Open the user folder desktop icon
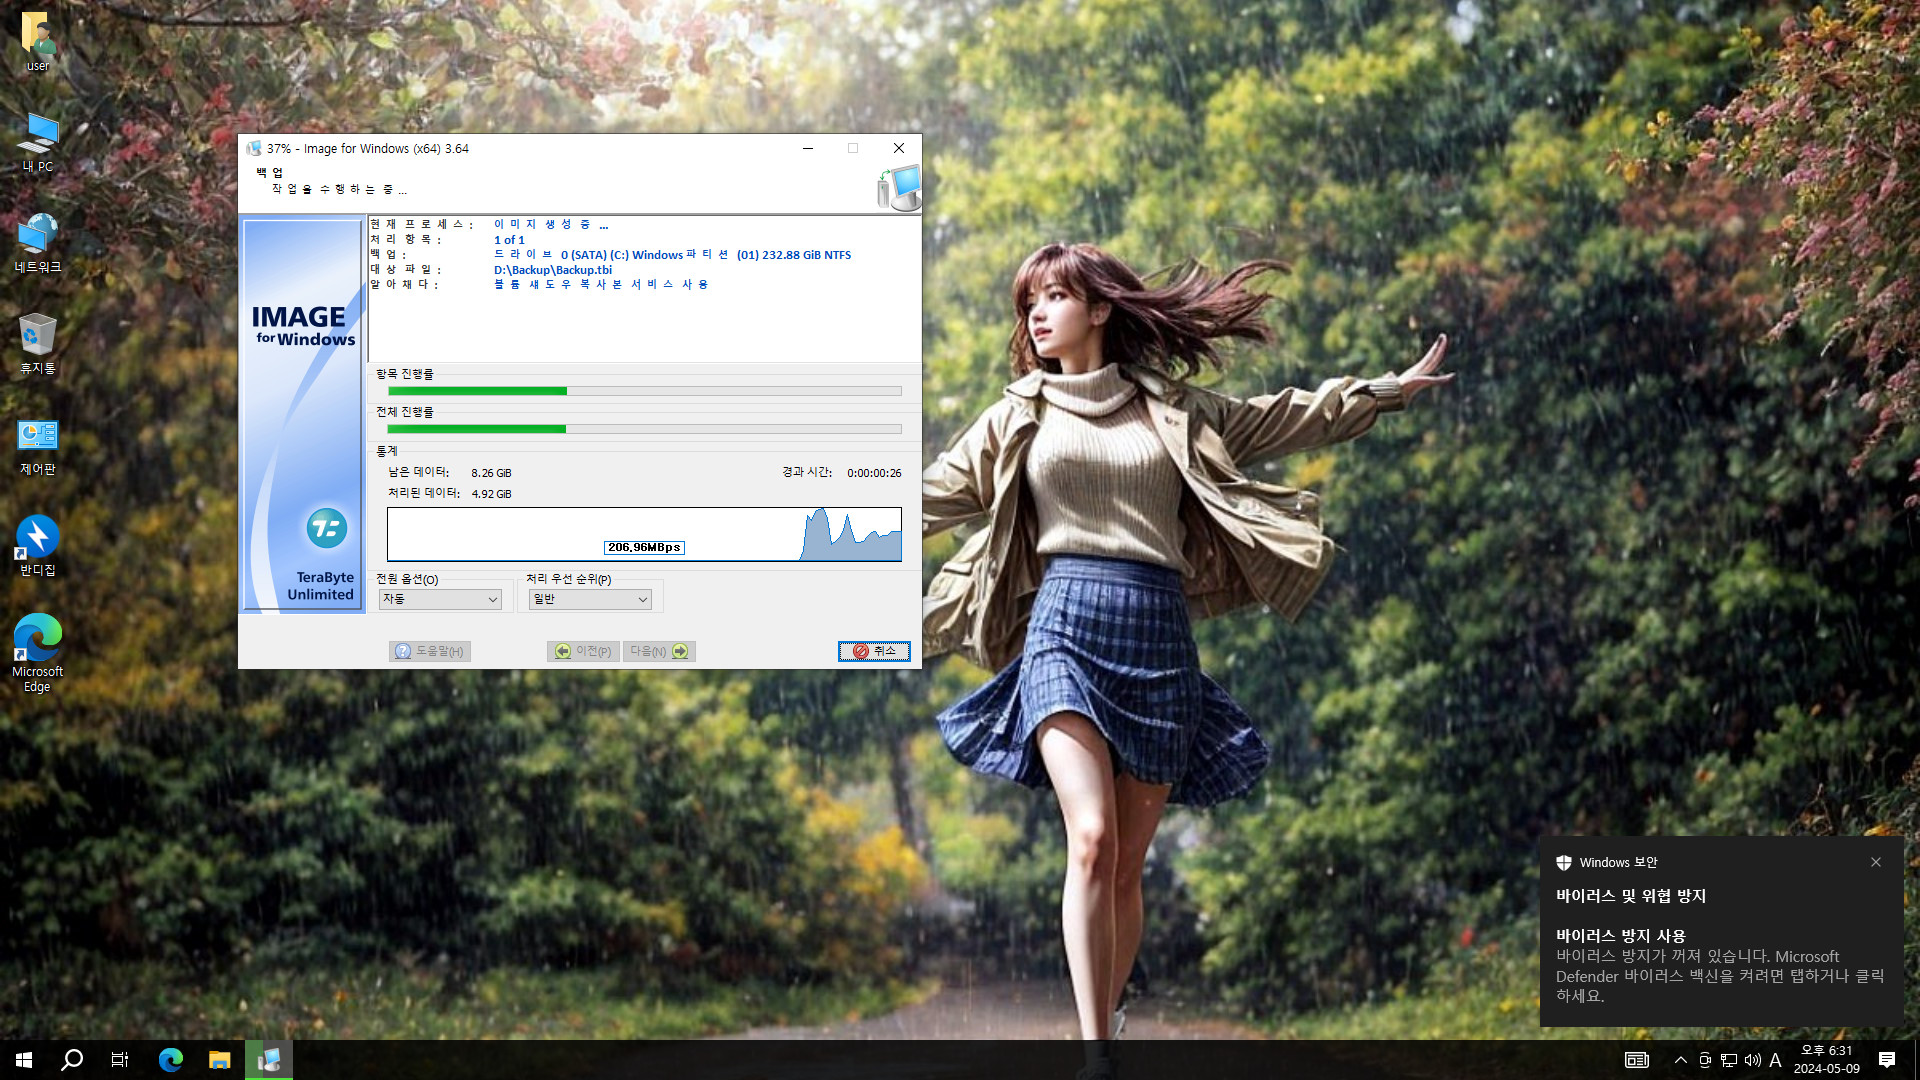The height and width of the screenshot is (1080, 1920). pos(38,42)
